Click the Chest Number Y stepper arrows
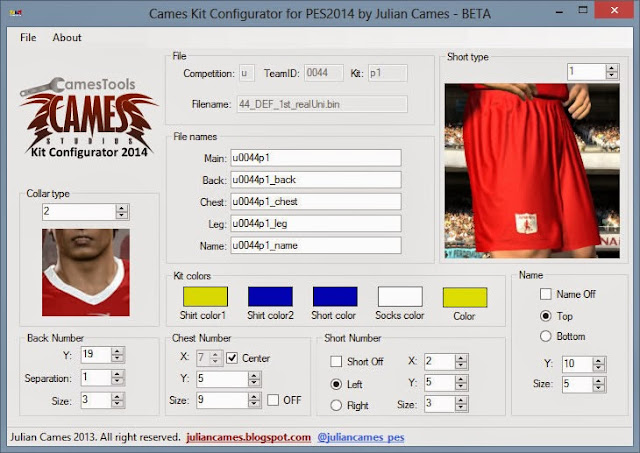This screenshot has height=453, width=640. pos(254,379)
